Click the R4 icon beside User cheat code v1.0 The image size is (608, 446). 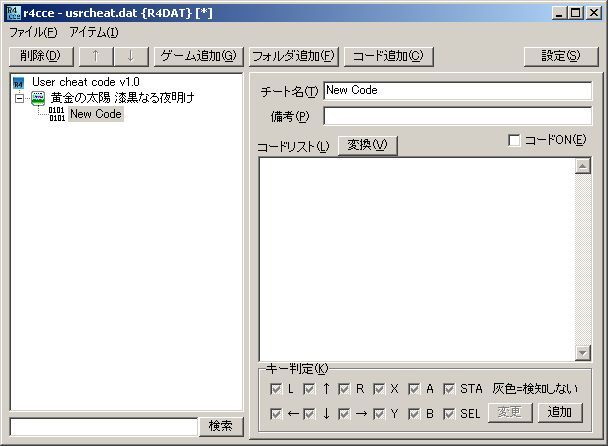pos(18,83)
